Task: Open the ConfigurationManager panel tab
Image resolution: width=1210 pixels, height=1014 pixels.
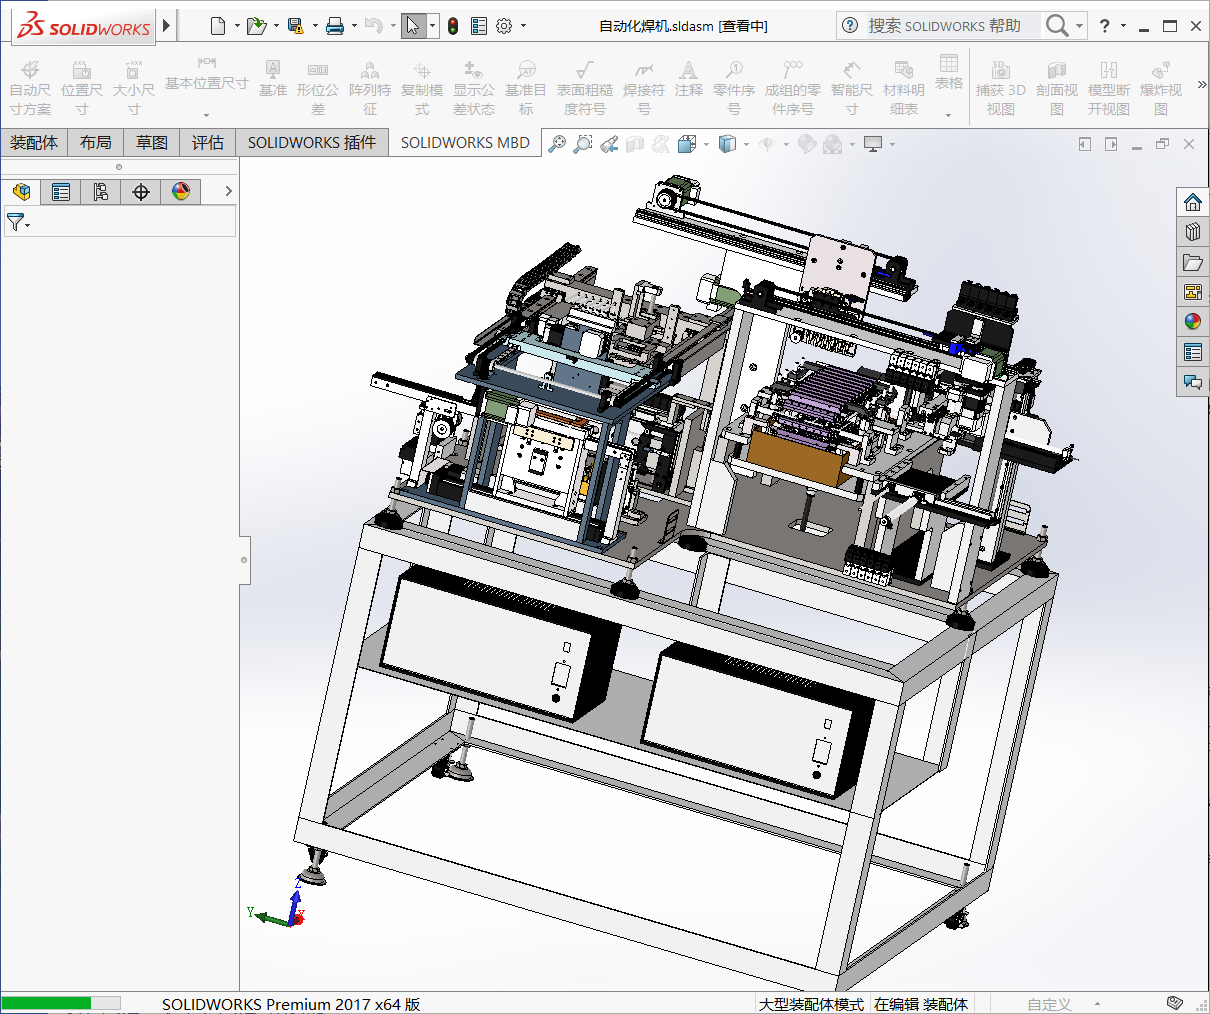Action: 101,191
